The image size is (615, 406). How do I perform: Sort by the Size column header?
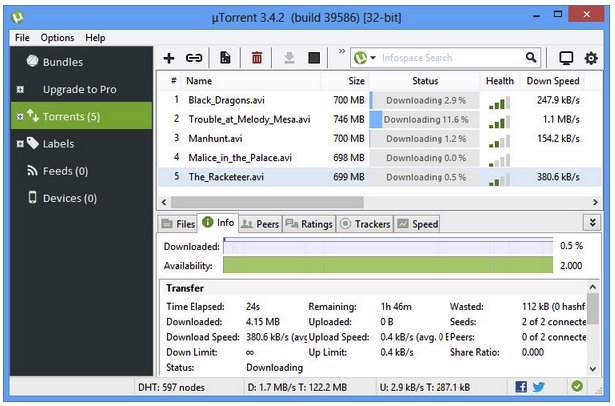pyautogui.click(x=345, y=81)
